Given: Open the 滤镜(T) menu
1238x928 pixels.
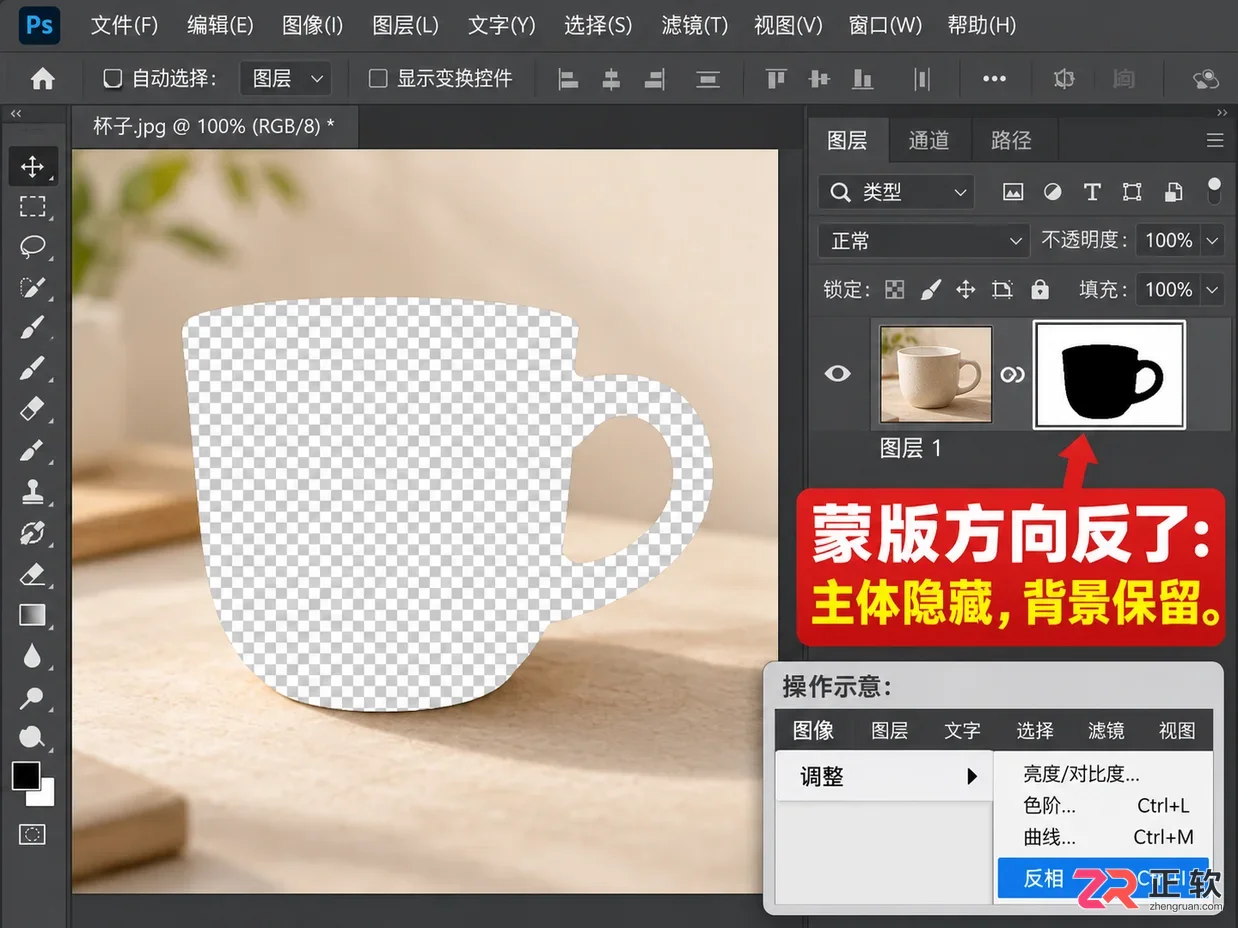Looking at the screenshot, I should click(x=694, y=25).
